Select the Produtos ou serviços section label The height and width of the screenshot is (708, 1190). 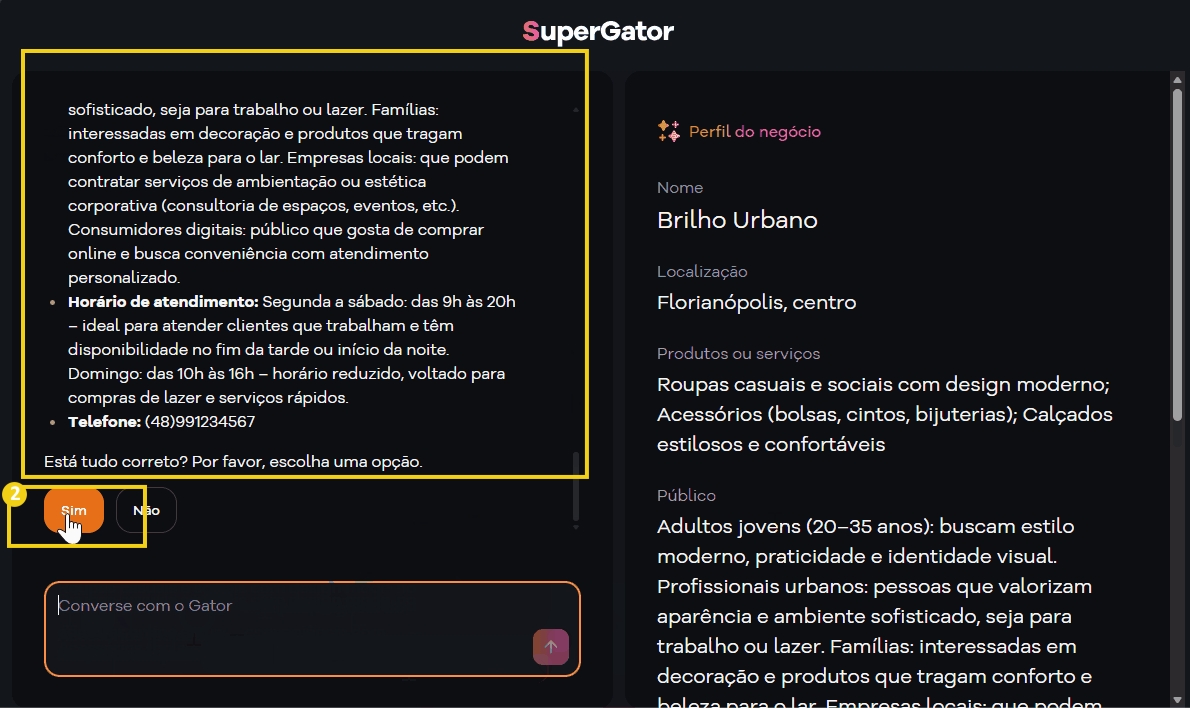pos(737,353)
